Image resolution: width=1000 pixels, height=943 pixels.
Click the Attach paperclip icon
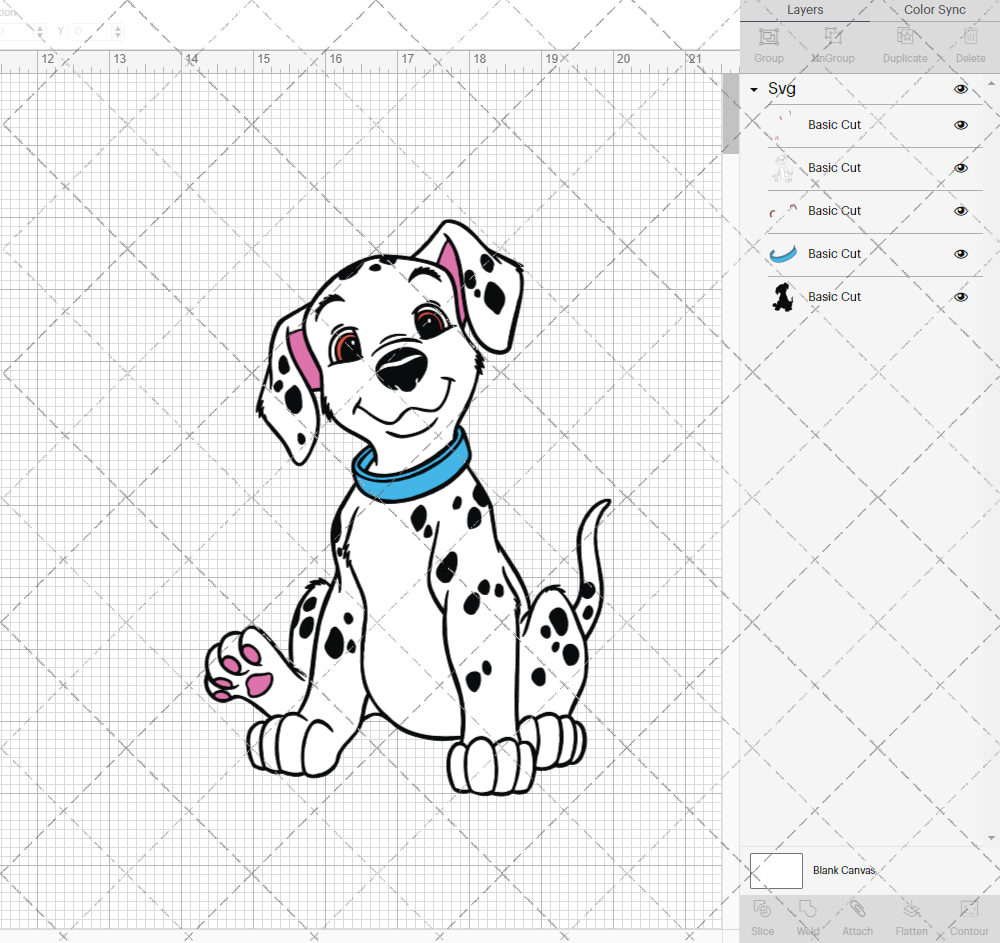pyautogui.click(x=857, y=915)
